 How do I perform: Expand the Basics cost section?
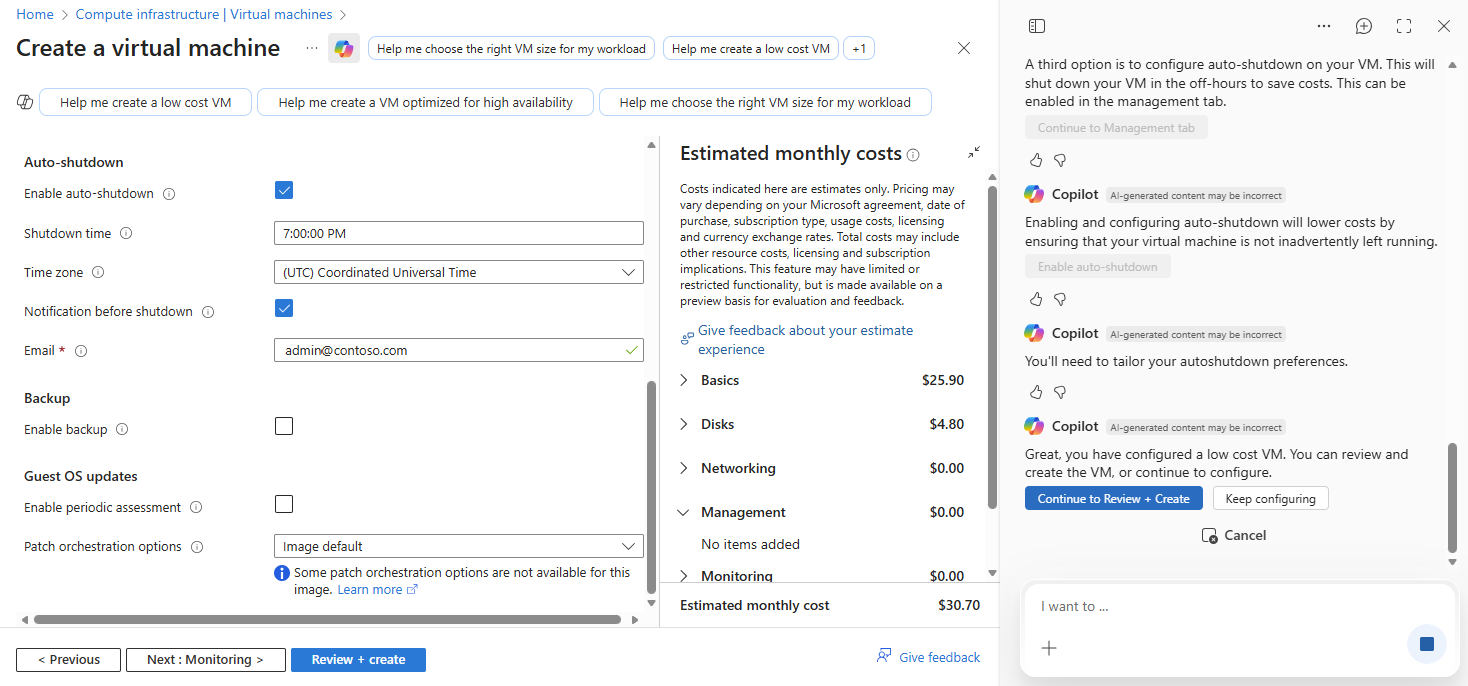point(685,380)
